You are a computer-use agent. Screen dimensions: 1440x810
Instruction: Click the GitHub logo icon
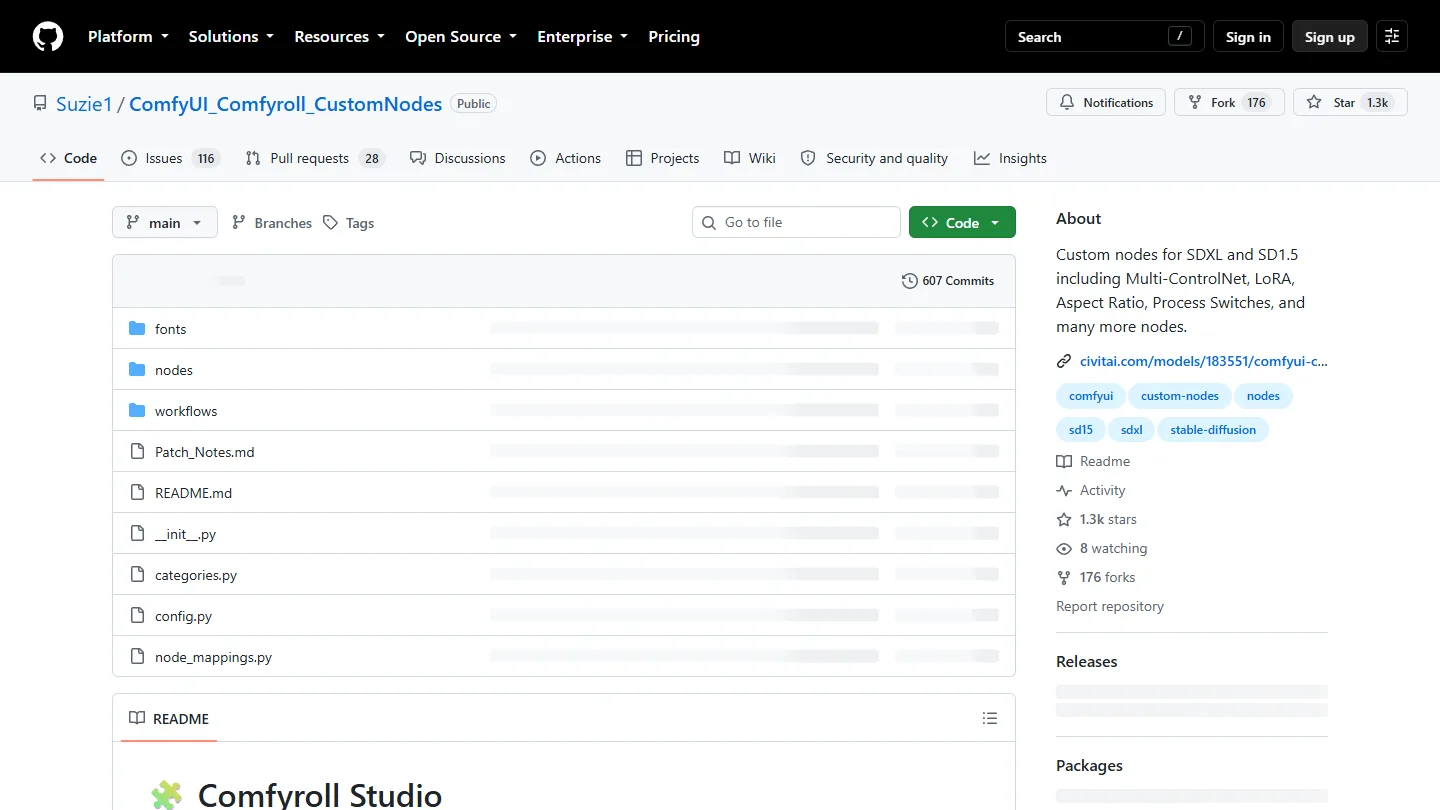tap(48, 37)
